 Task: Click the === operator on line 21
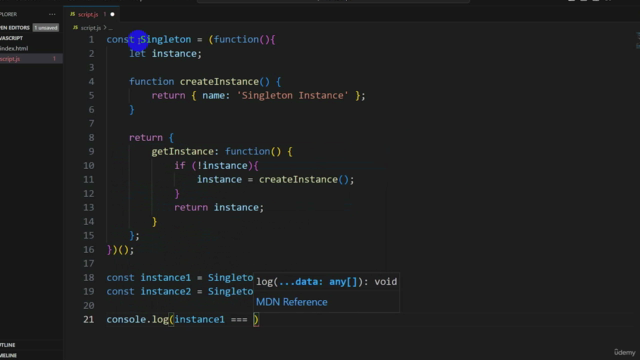click(239, 320)
